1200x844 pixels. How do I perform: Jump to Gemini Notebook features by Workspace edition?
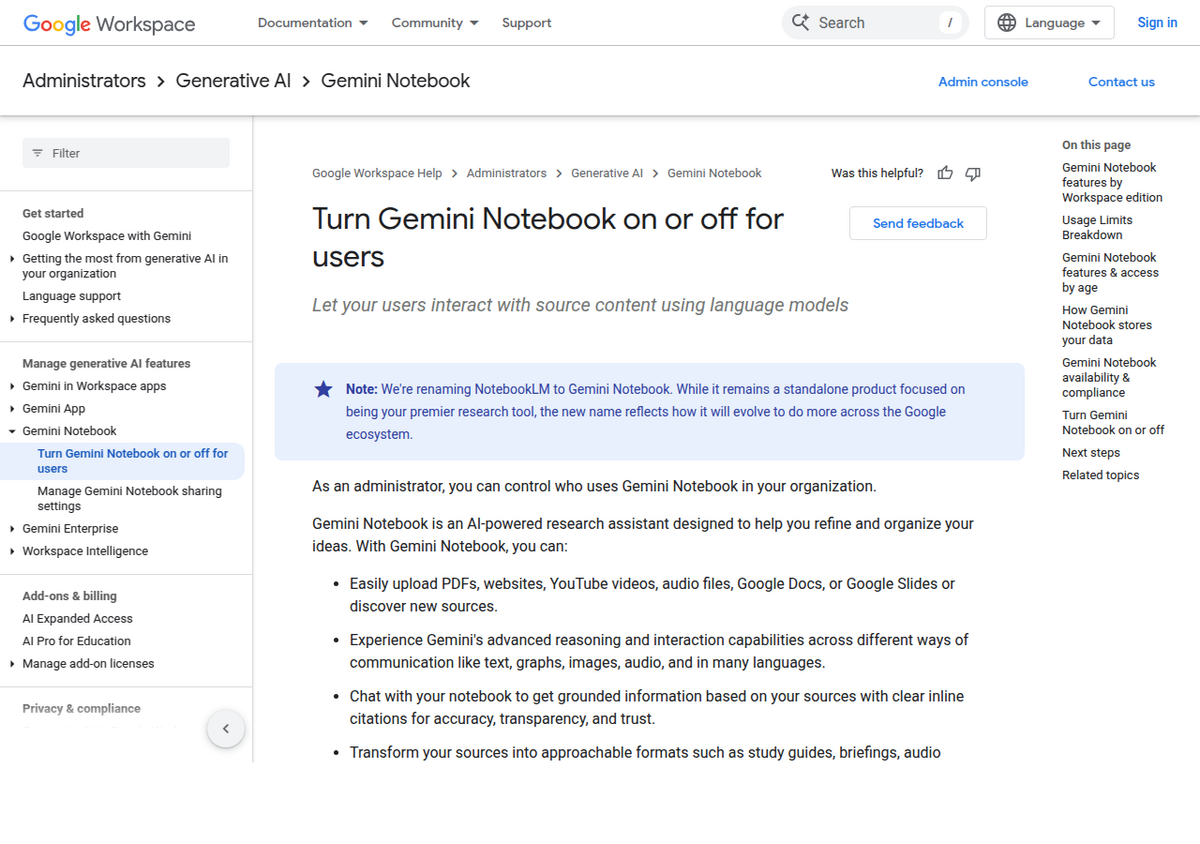coord(1112,183)
